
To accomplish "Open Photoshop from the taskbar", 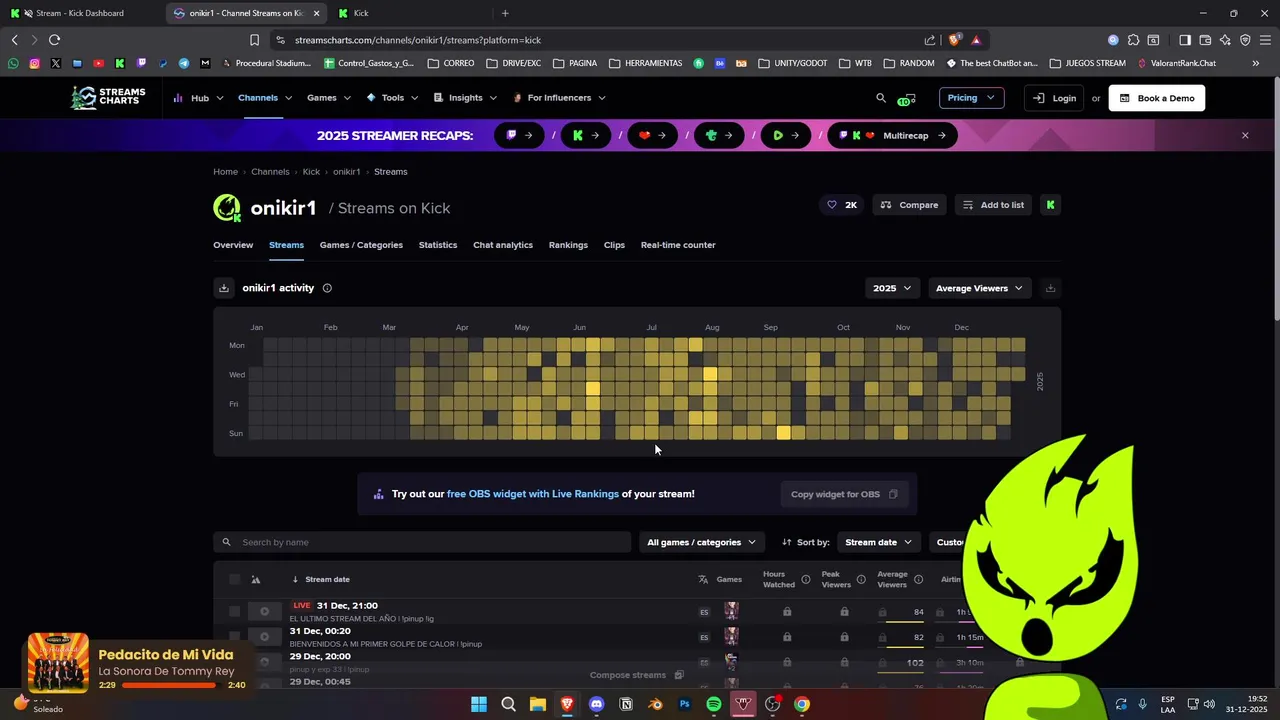I will click(685, 704).
